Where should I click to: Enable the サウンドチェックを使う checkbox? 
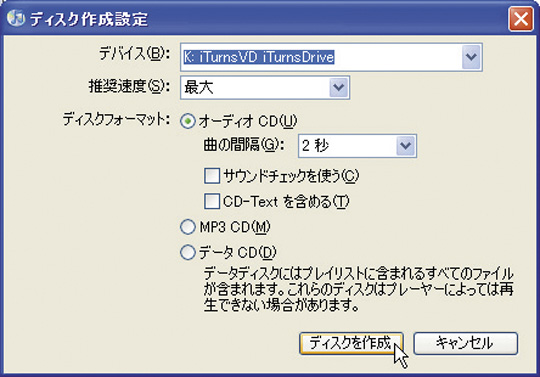[212, 176]
